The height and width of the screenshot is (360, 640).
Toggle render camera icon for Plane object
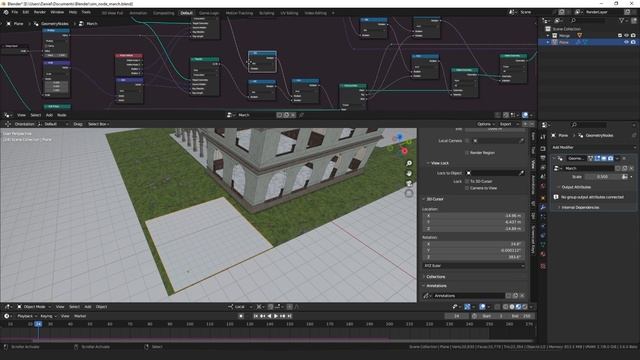pos(633,42)
